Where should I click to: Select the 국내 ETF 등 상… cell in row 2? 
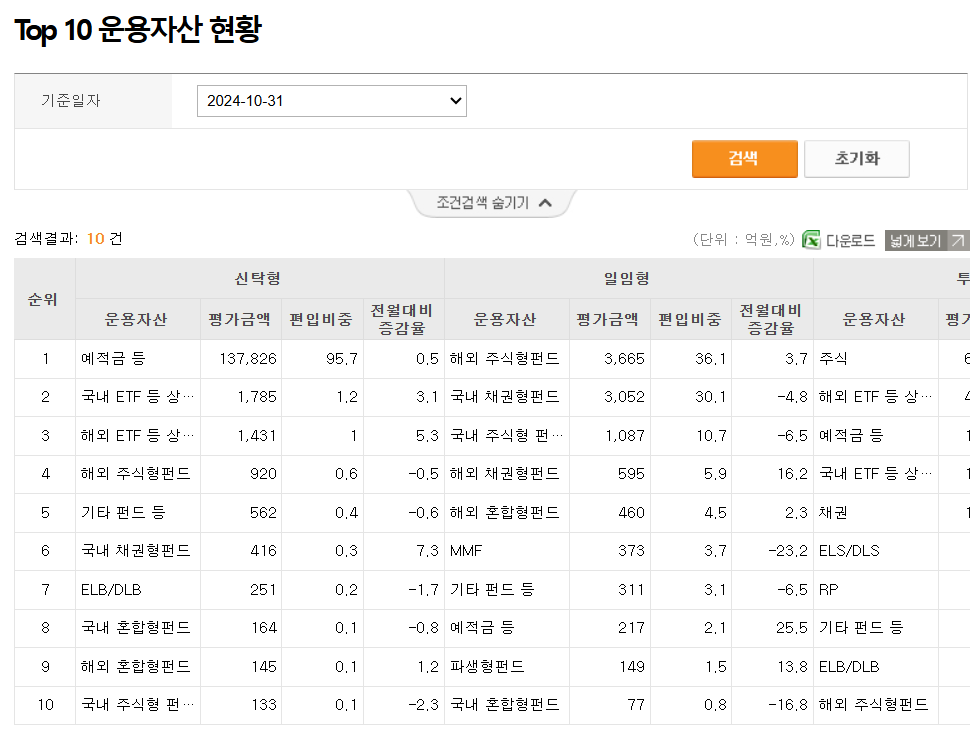(138, 397)
